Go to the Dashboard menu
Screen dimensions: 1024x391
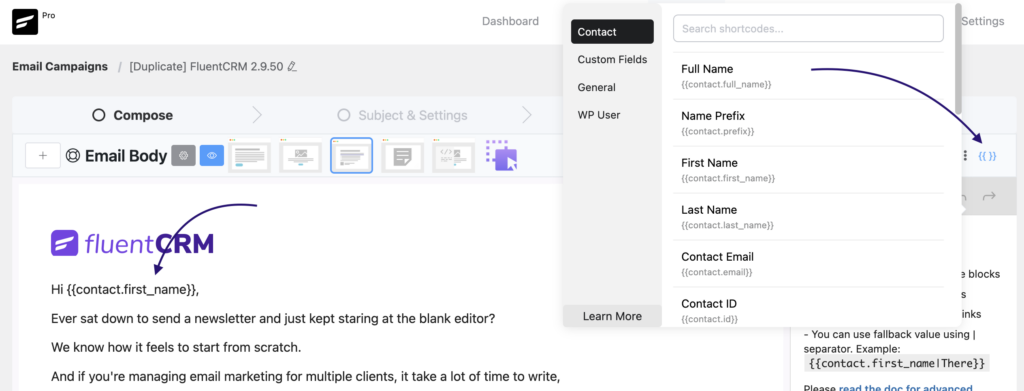[510, 21]
